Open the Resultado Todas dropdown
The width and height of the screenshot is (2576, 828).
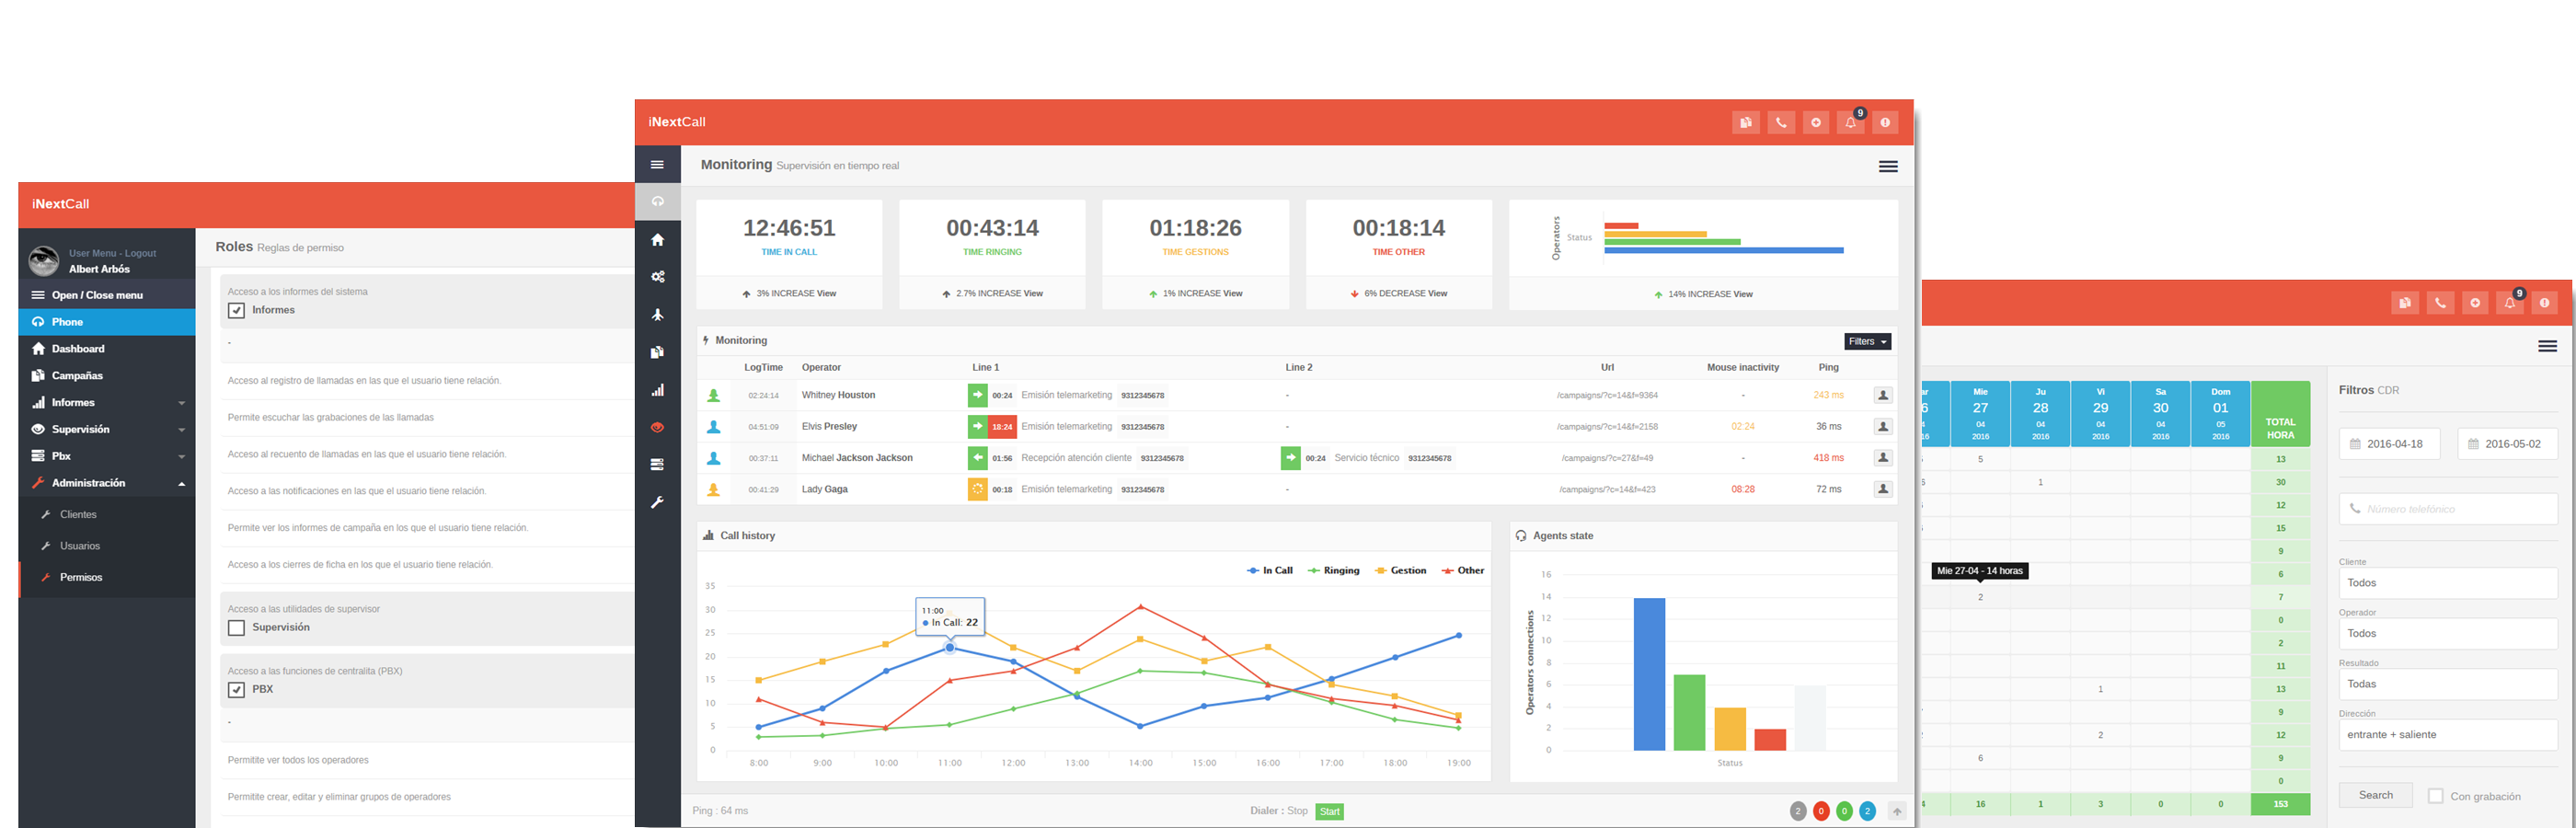[x=2448, y=684]
